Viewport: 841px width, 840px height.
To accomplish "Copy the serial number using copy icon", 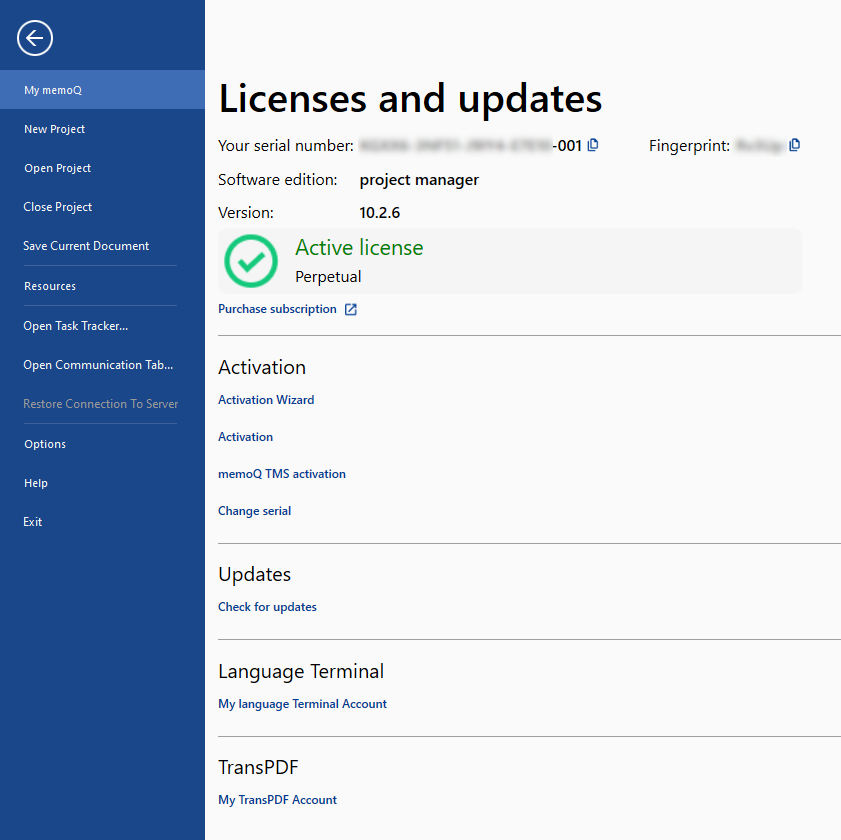I will tap(593, 145).
